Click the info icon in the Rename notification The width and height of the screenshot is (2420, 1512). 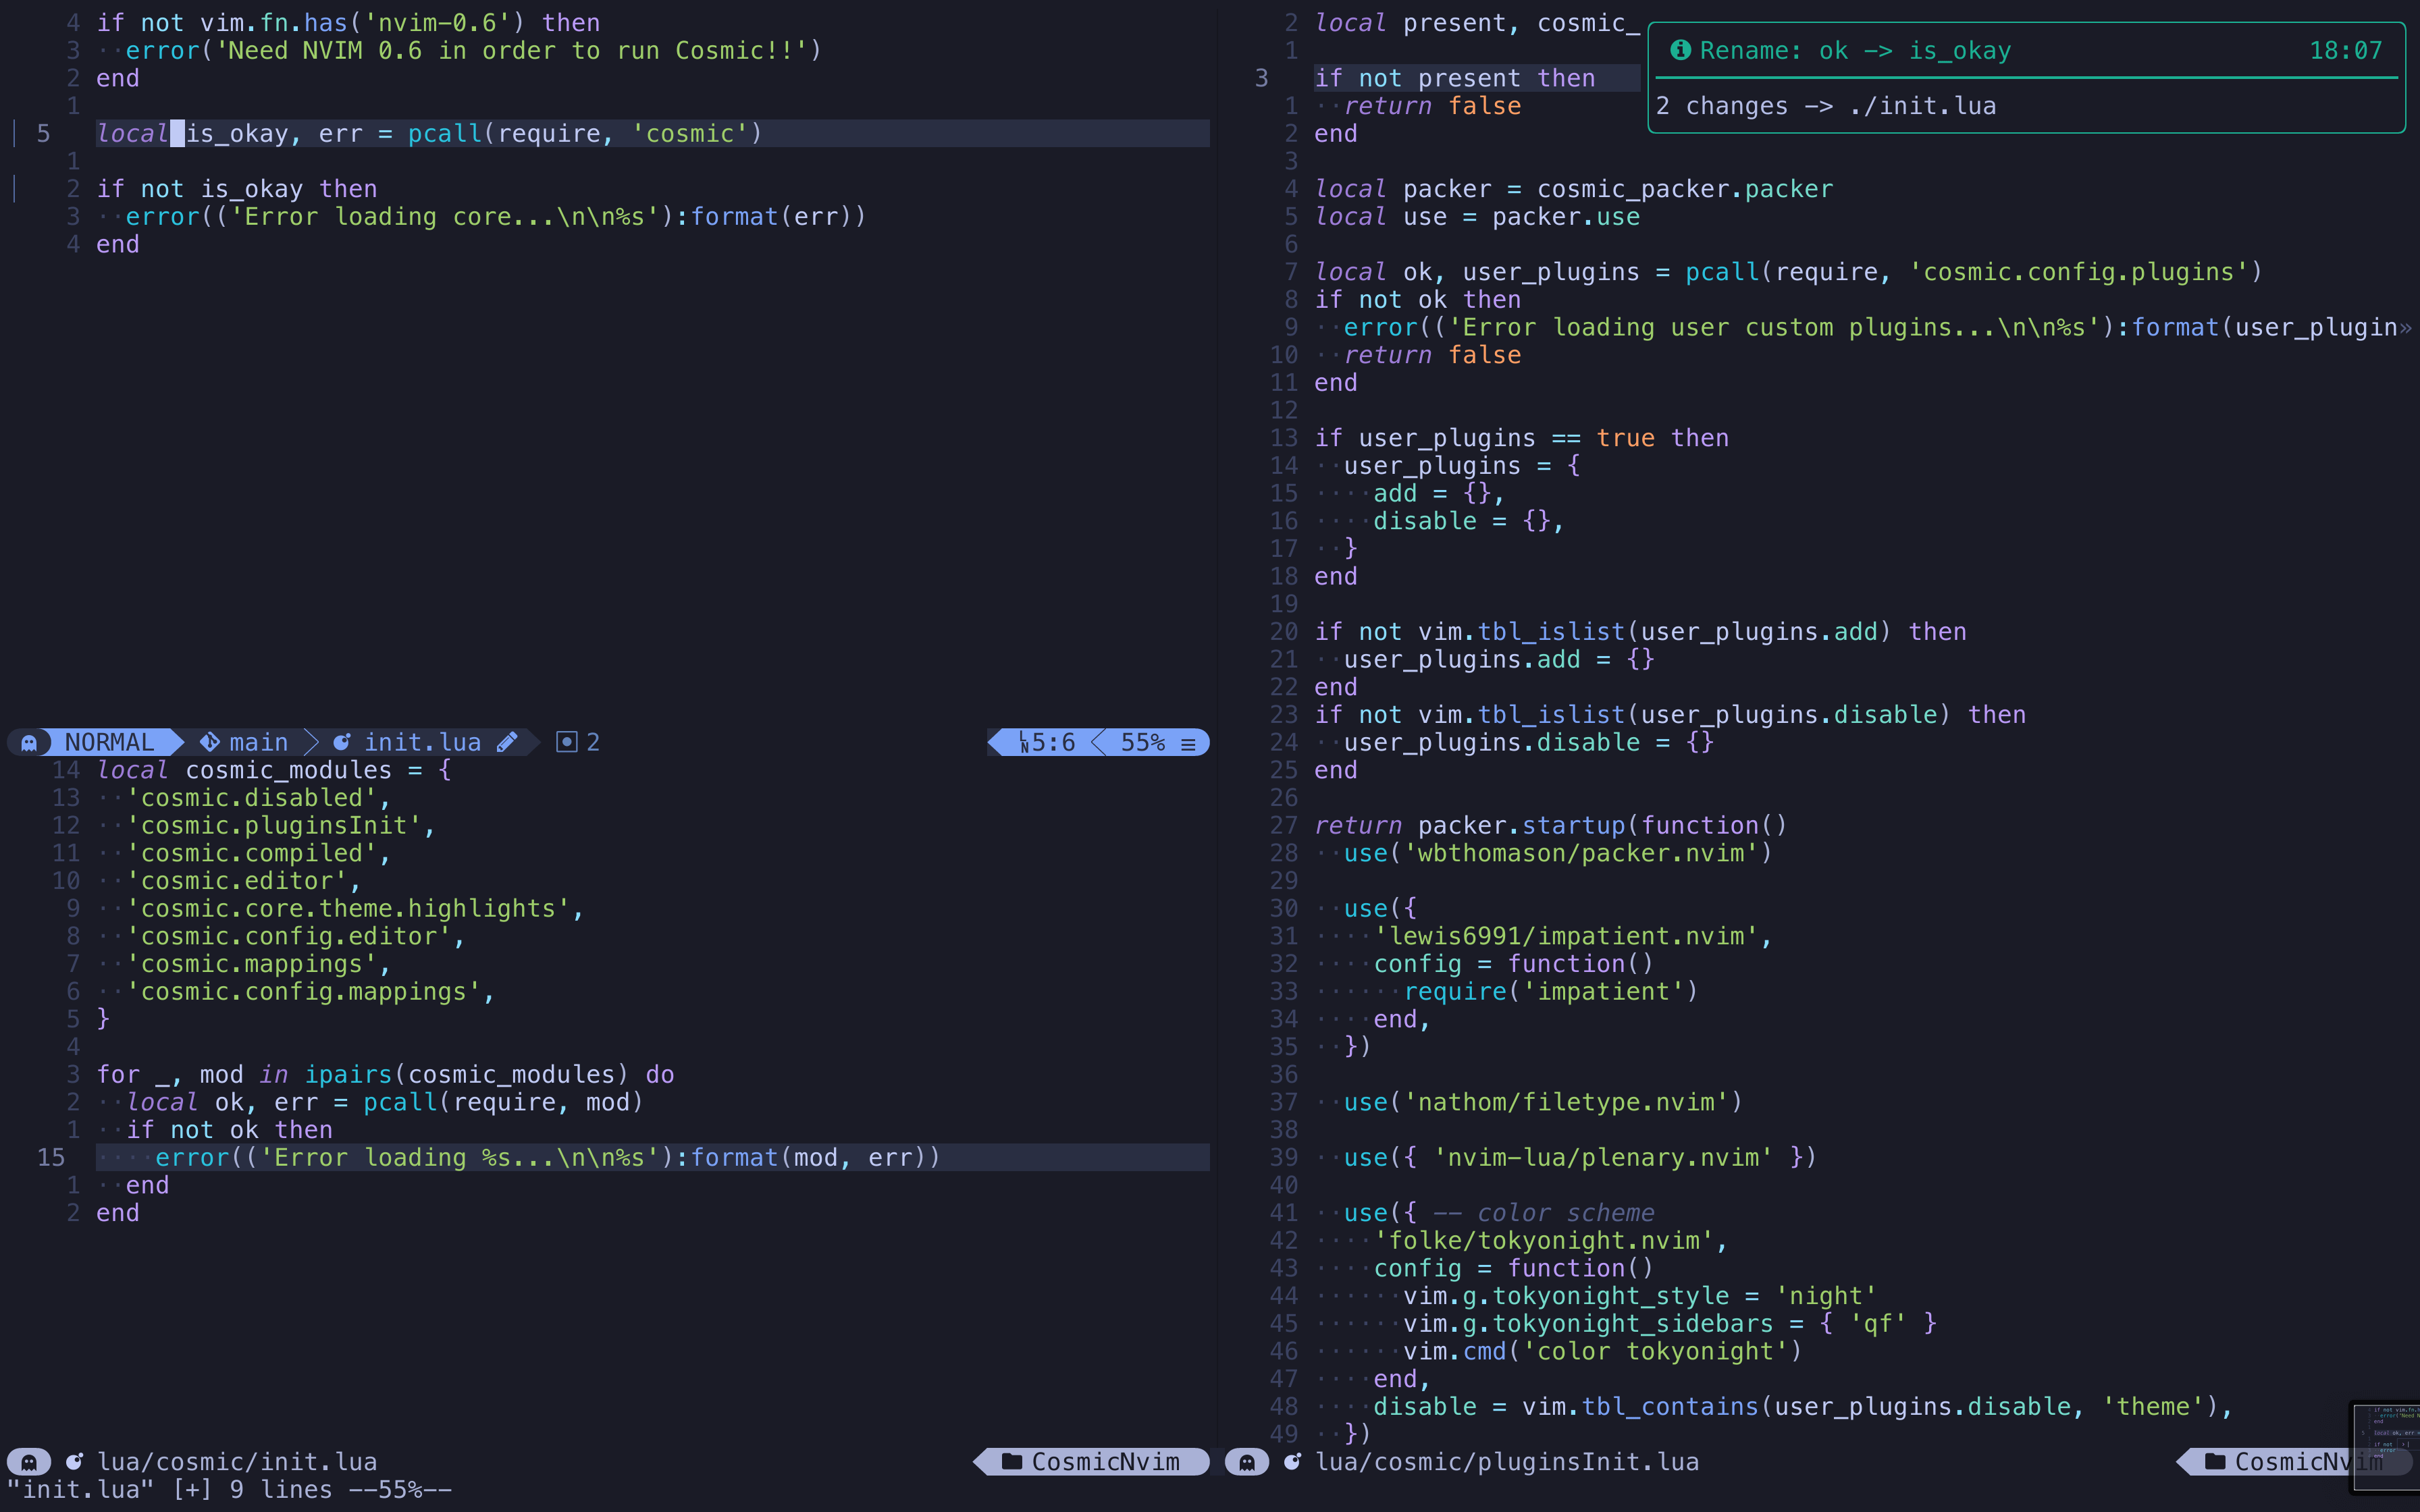1680,50
